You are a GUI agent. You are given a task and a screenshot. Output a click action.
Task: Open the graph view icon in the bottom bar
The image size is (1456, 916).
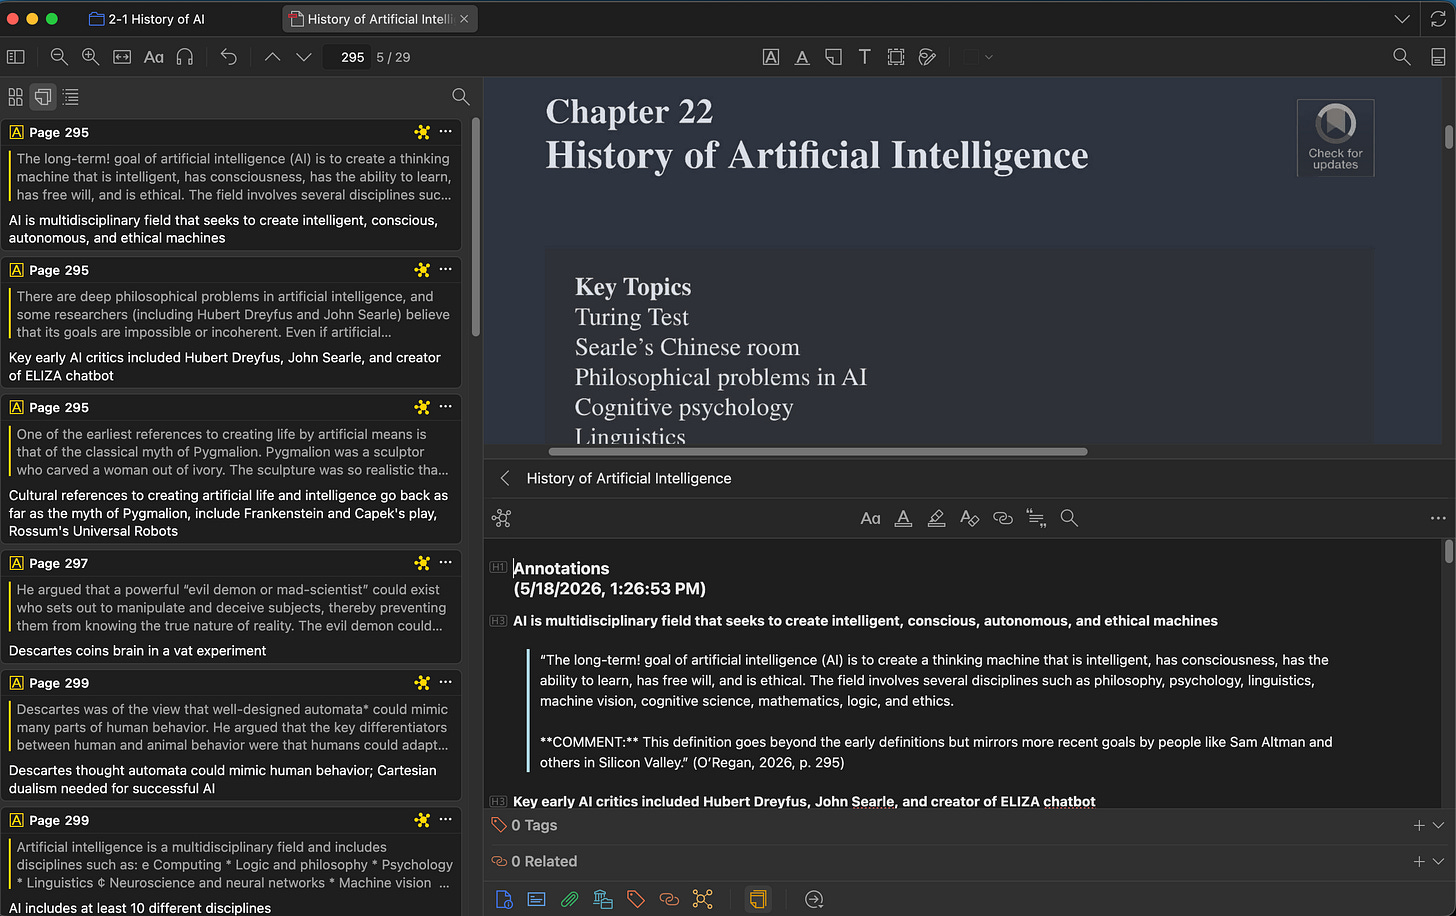click(703, 899)
